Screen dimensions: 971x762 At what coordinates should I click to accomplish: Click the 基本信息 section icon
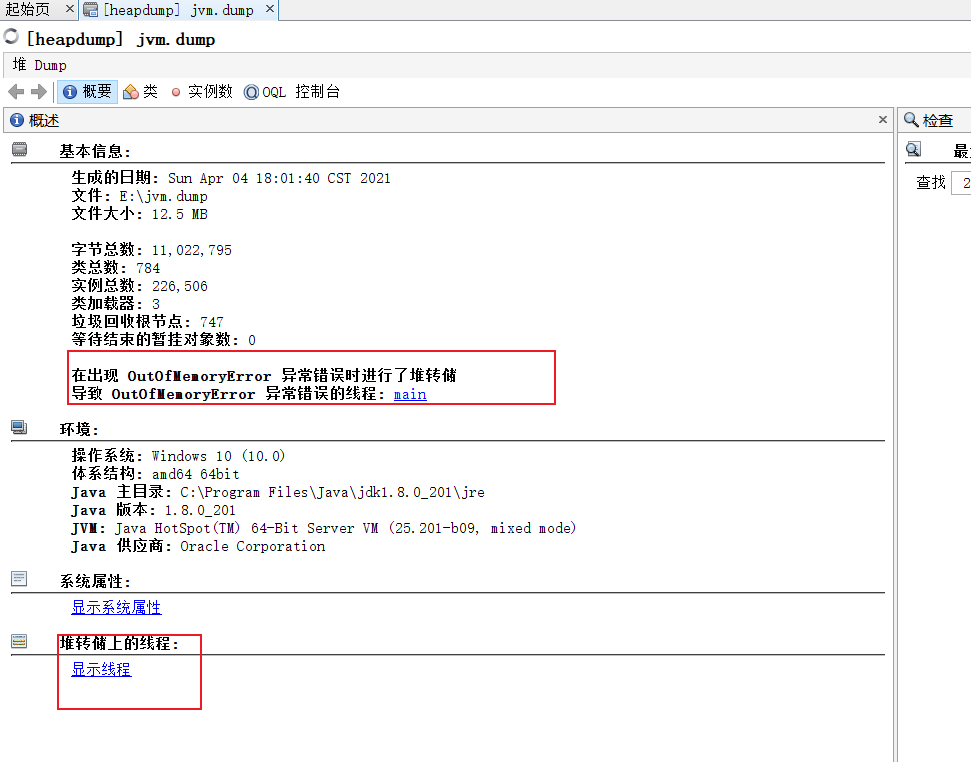pos(20,149)
